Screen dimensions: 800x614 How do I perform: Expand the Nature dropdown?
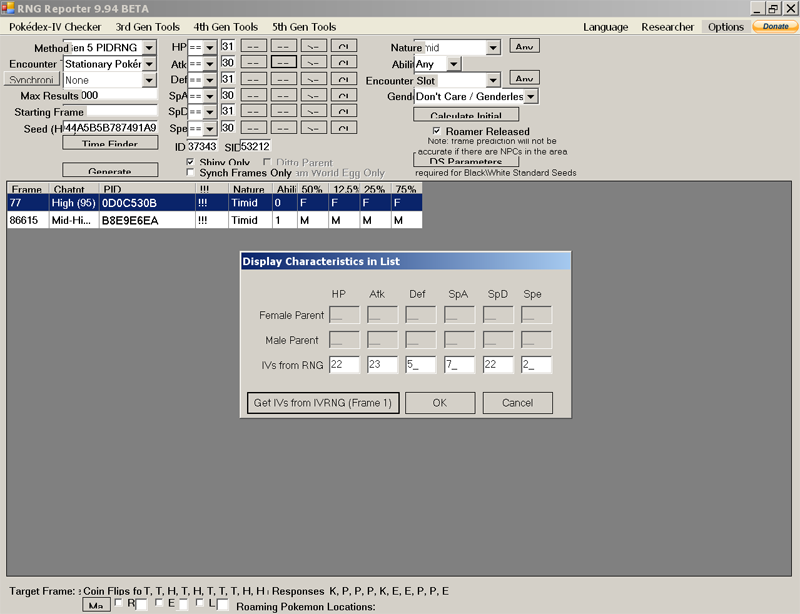(x=492, y=47)
